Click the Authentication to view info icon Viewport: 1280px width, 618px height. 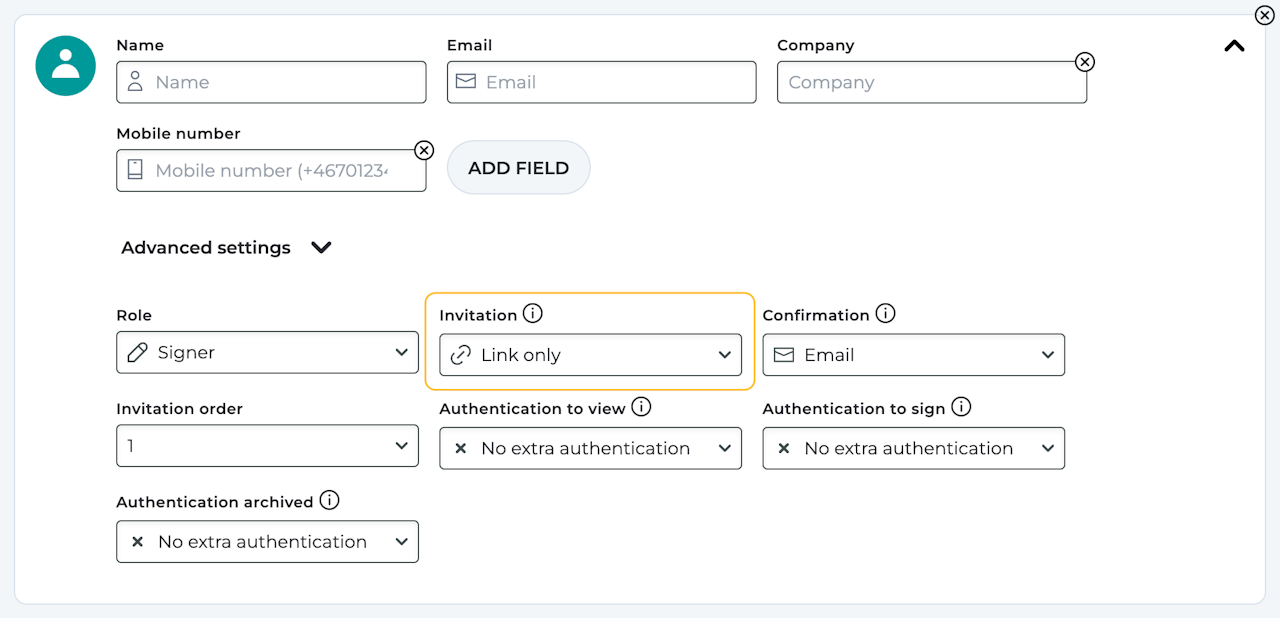641,407
